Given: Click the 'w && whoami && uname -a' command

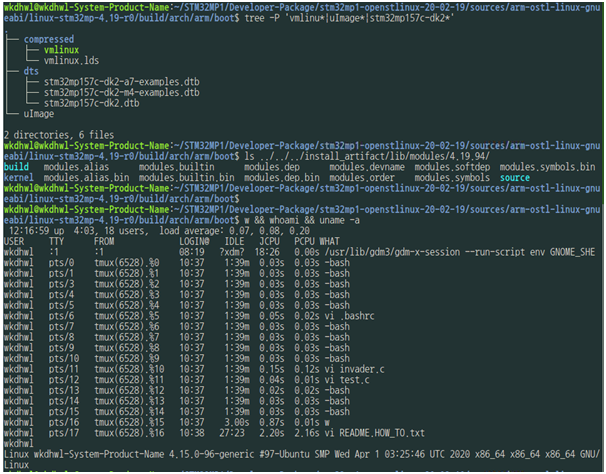Looking at the screenshot, I should pyautogui.click(x=302, y=220).
